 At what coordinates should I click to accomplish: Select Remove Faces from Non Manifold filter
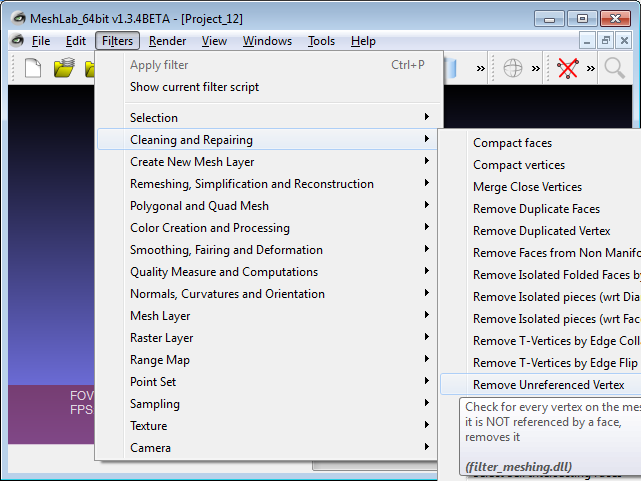[x=541, y=253]
